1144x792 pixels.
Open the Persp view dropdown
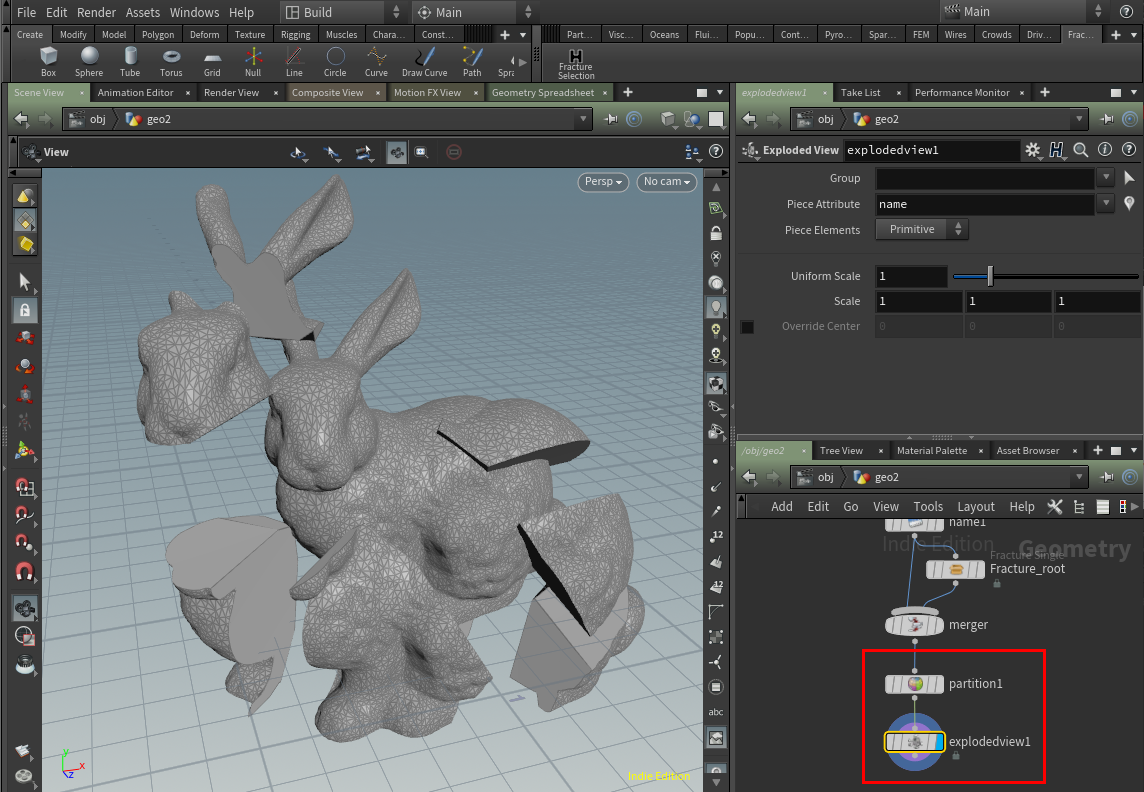[x=603, y=182]
